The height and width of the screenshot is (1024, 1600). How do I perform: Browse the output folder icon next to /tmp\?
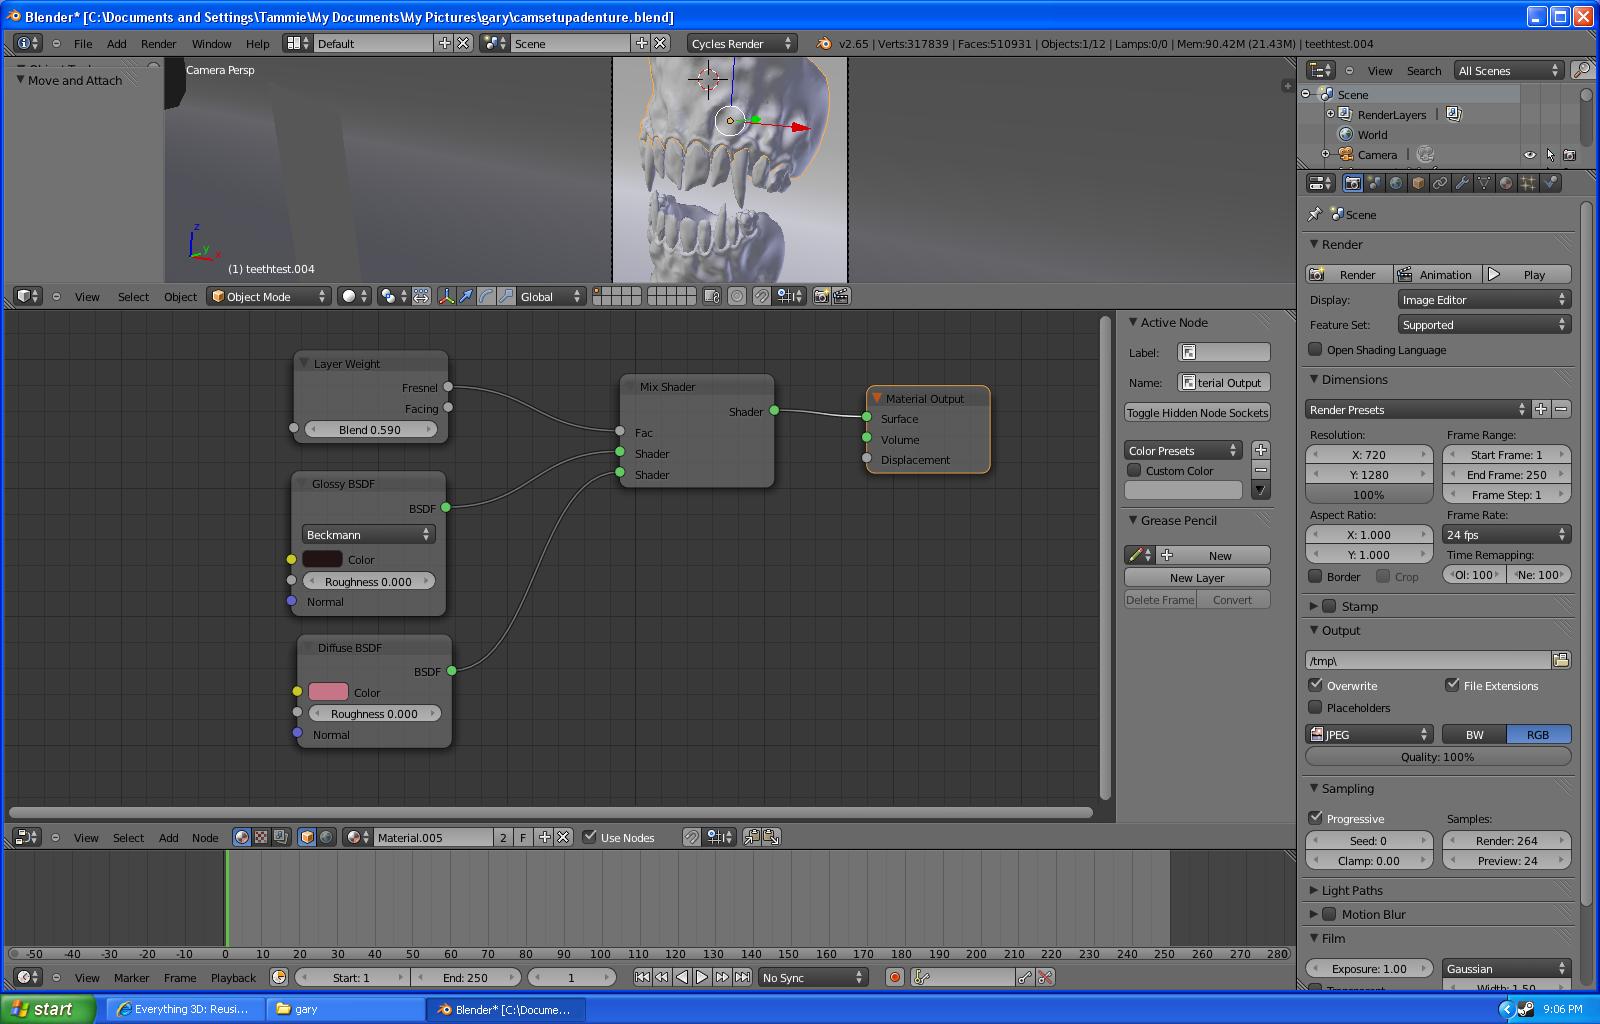click(x=1561, y=660)
